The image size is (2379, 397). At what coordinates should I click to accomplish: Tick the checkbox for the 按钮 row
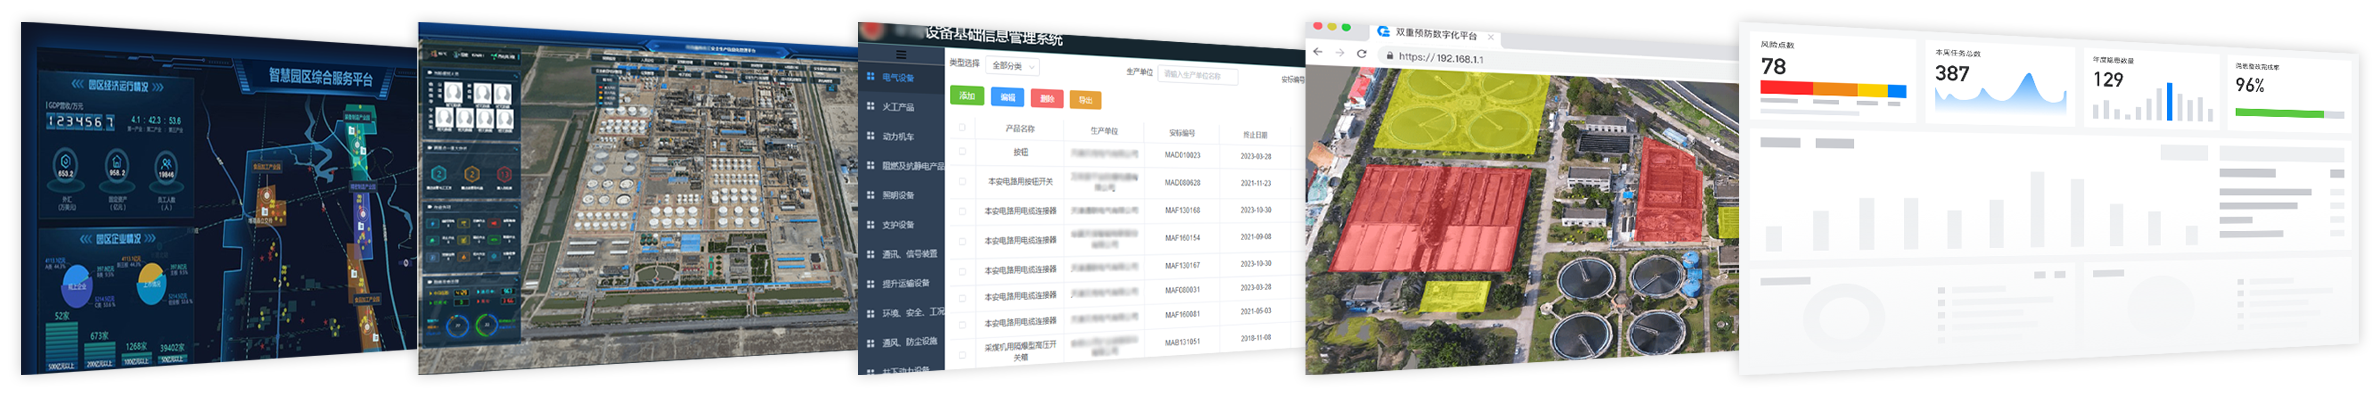pos(962,152)
